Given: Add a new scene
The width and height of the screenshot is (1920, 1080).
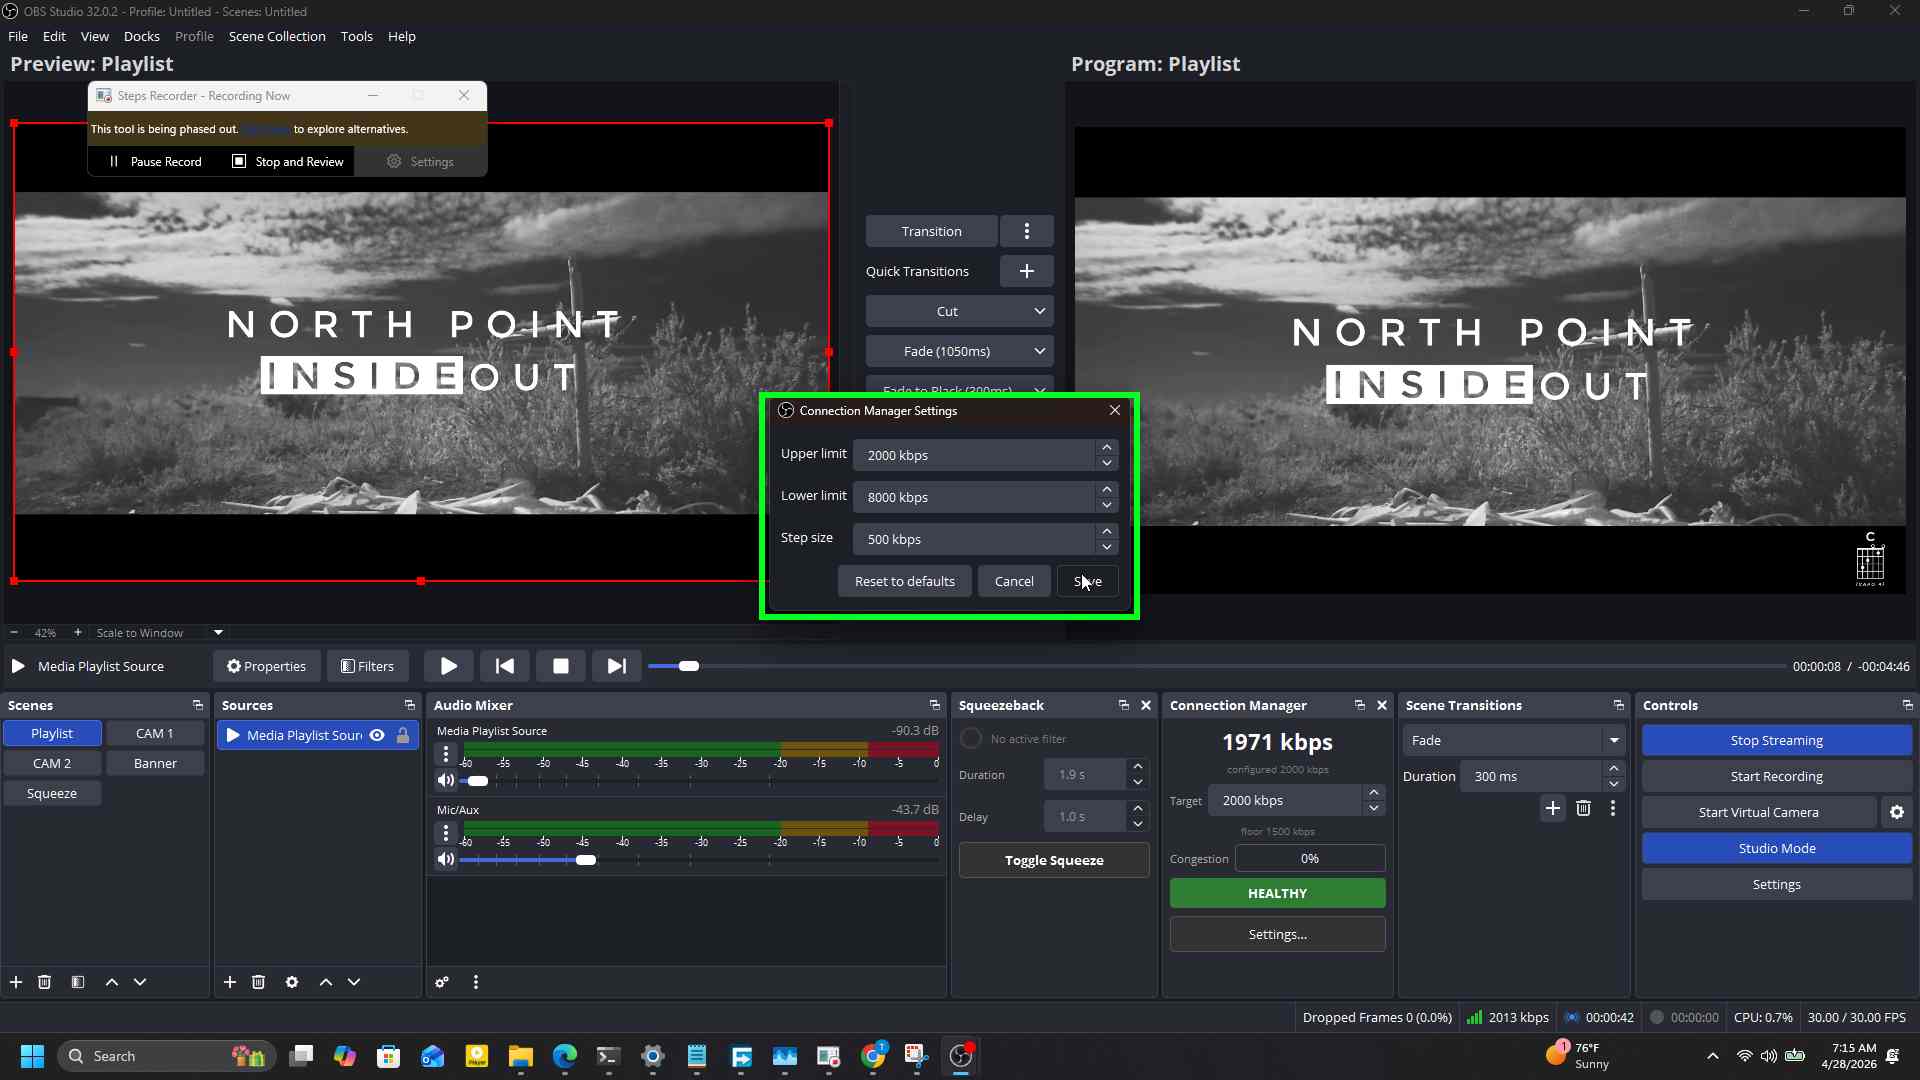Looking at the screenshot, I should point(16,982).
